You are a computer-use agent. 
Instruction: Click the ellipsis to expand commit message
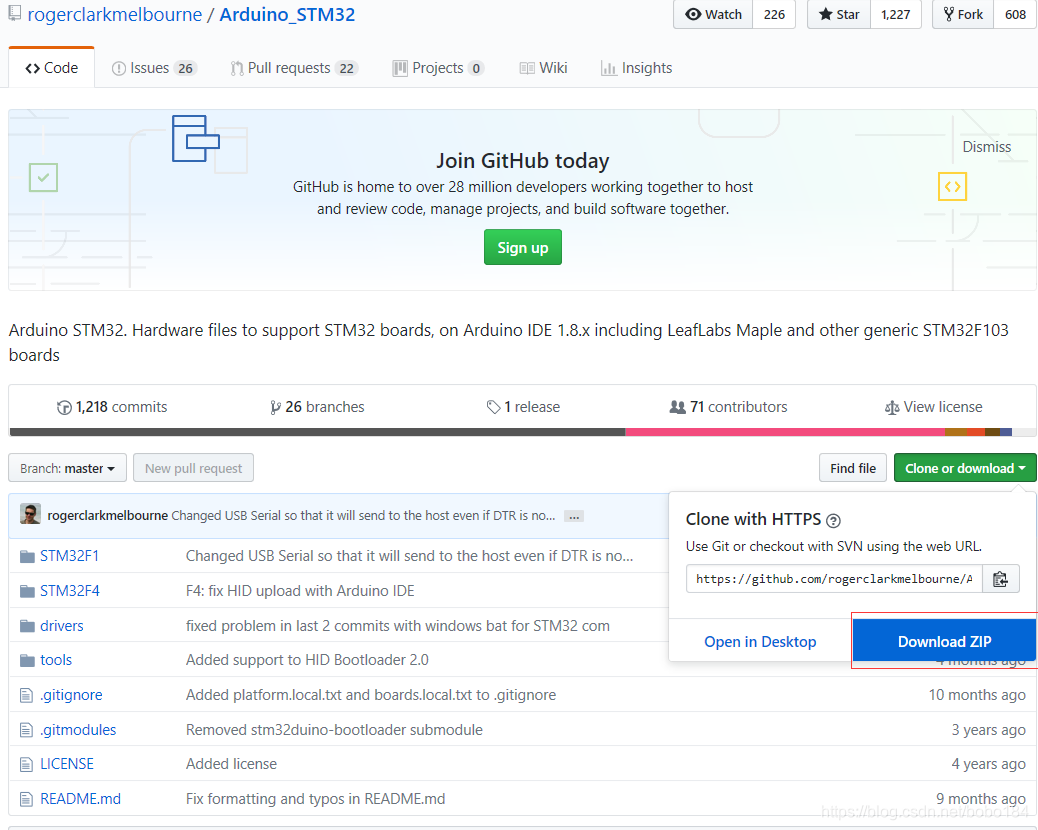[573, 516]
